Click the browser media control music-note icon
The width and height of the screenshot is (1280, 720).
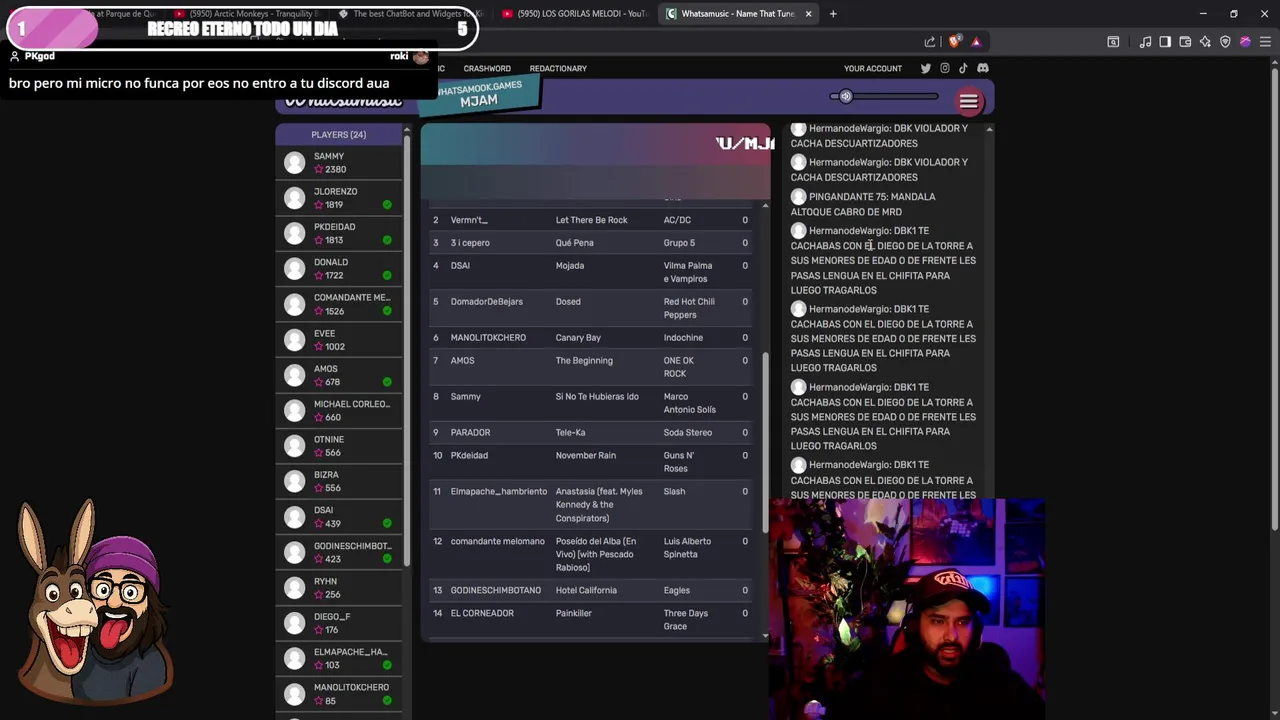pos(1145,42)
